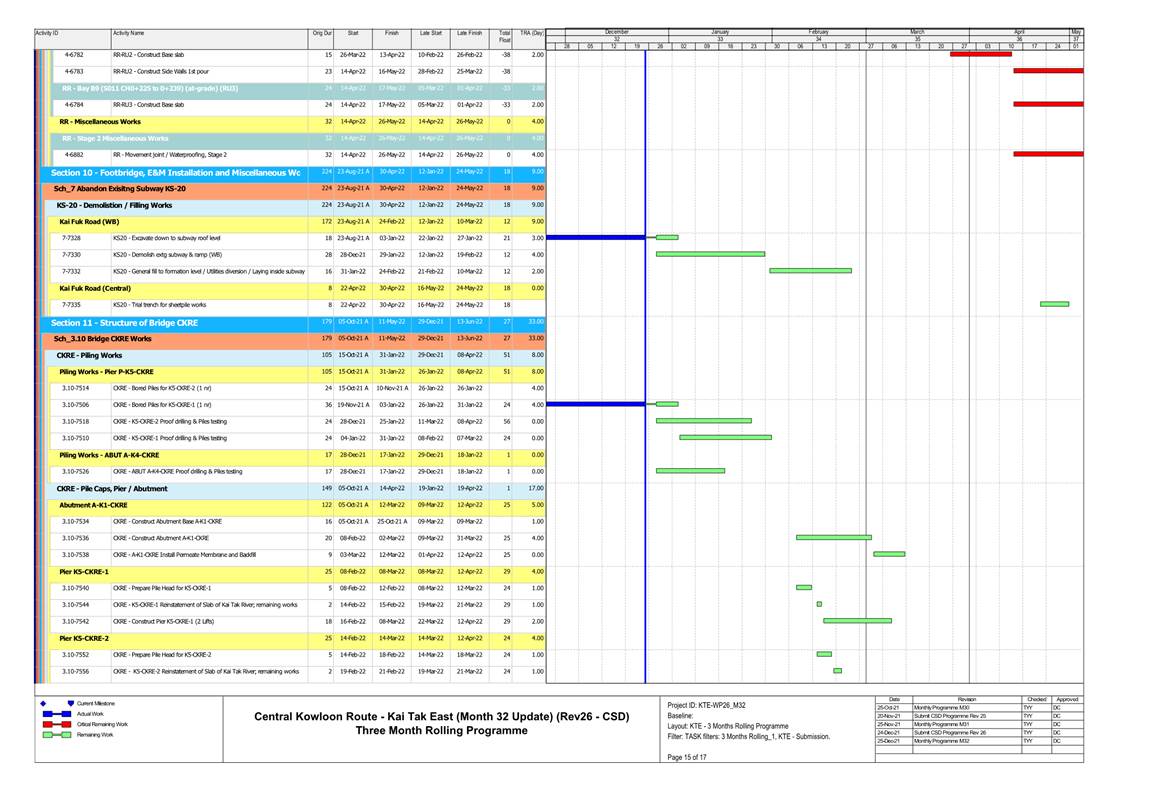Select the Pier K5-CKRE-2 group row

(x=84, y=637)
